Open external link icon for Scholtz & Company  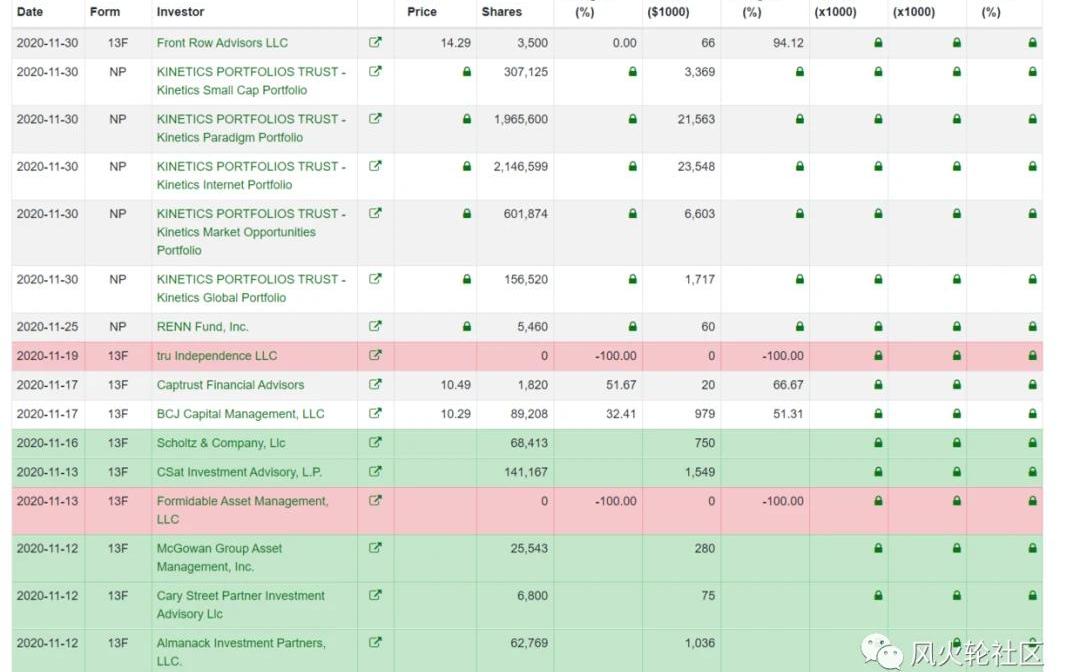[375, 443]
